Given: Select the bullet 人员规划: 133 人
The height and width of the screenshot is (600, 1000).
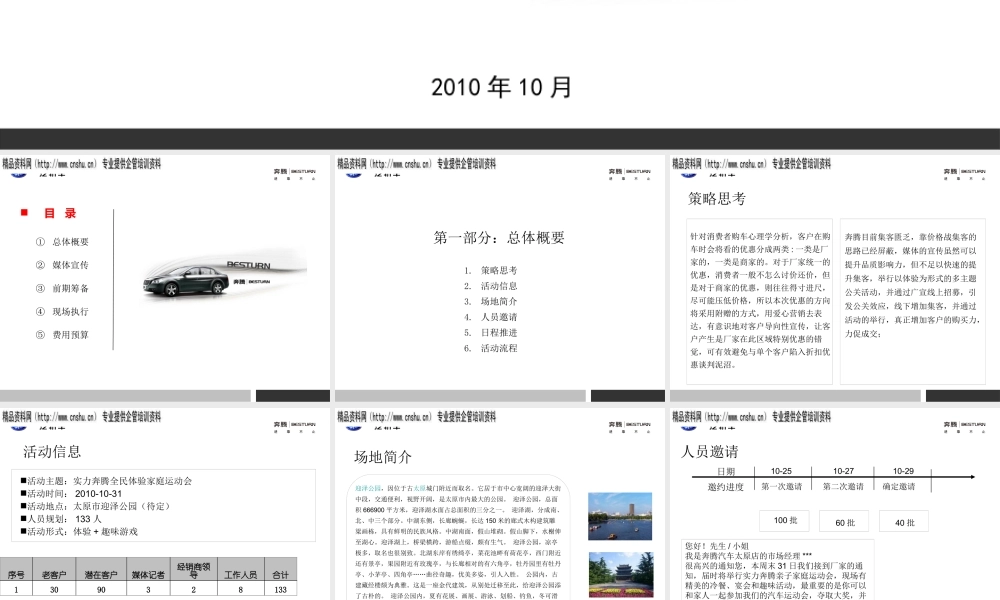Looking at the screenshot, I should coord(61,519).
